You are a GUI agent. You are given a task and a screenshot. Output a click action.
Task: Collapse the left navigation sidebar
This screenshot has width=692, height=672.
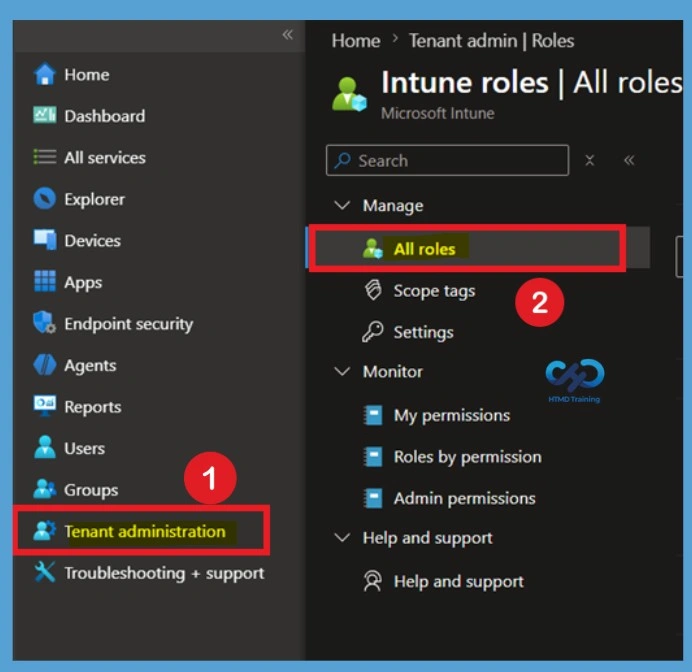click(288, 34)
